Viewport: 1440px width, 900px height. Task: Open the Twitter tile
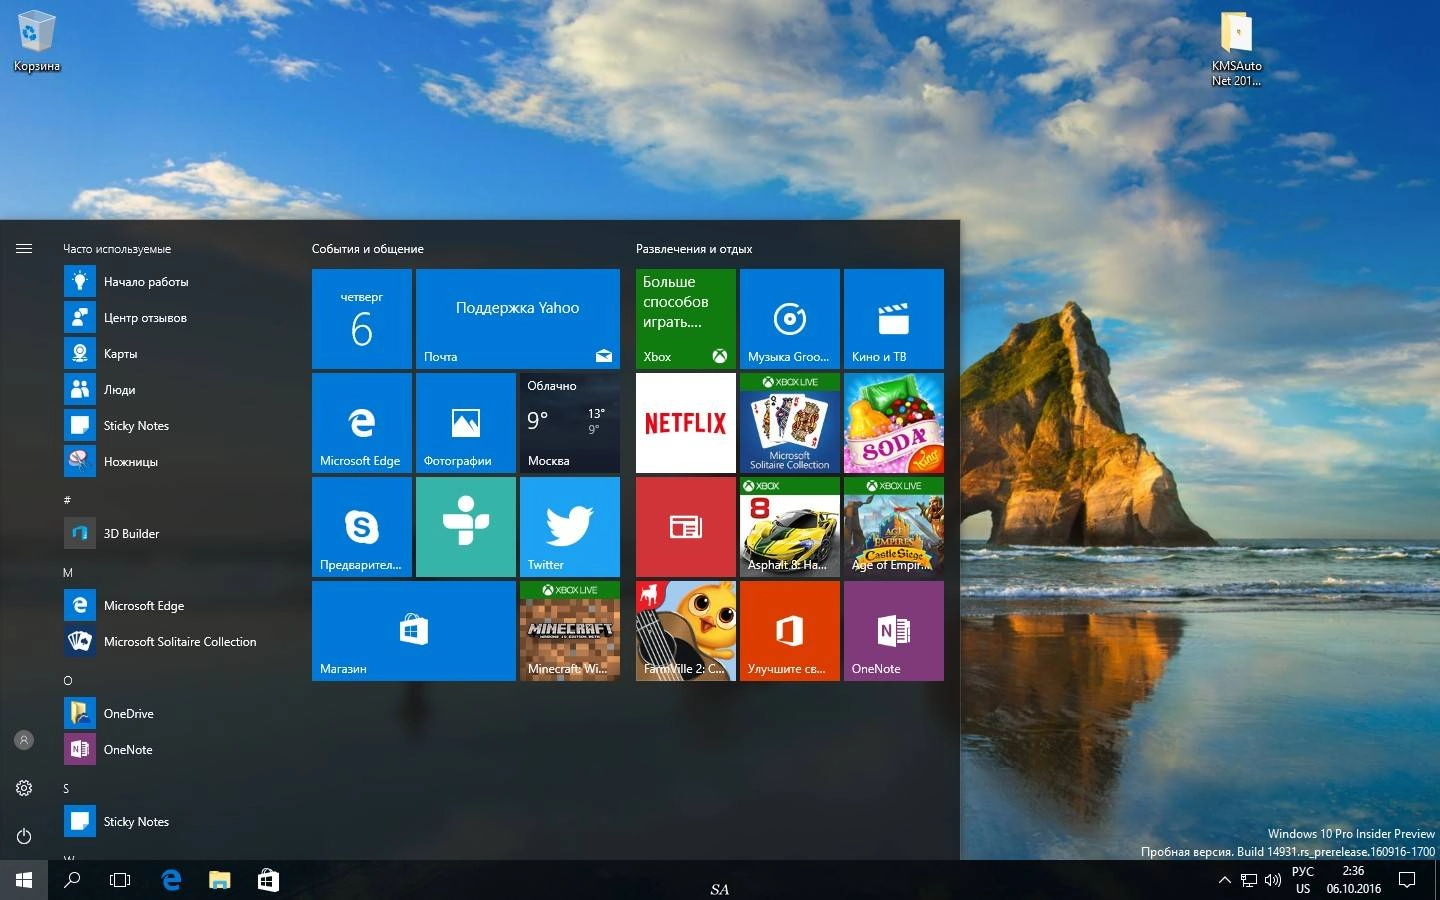570,527
